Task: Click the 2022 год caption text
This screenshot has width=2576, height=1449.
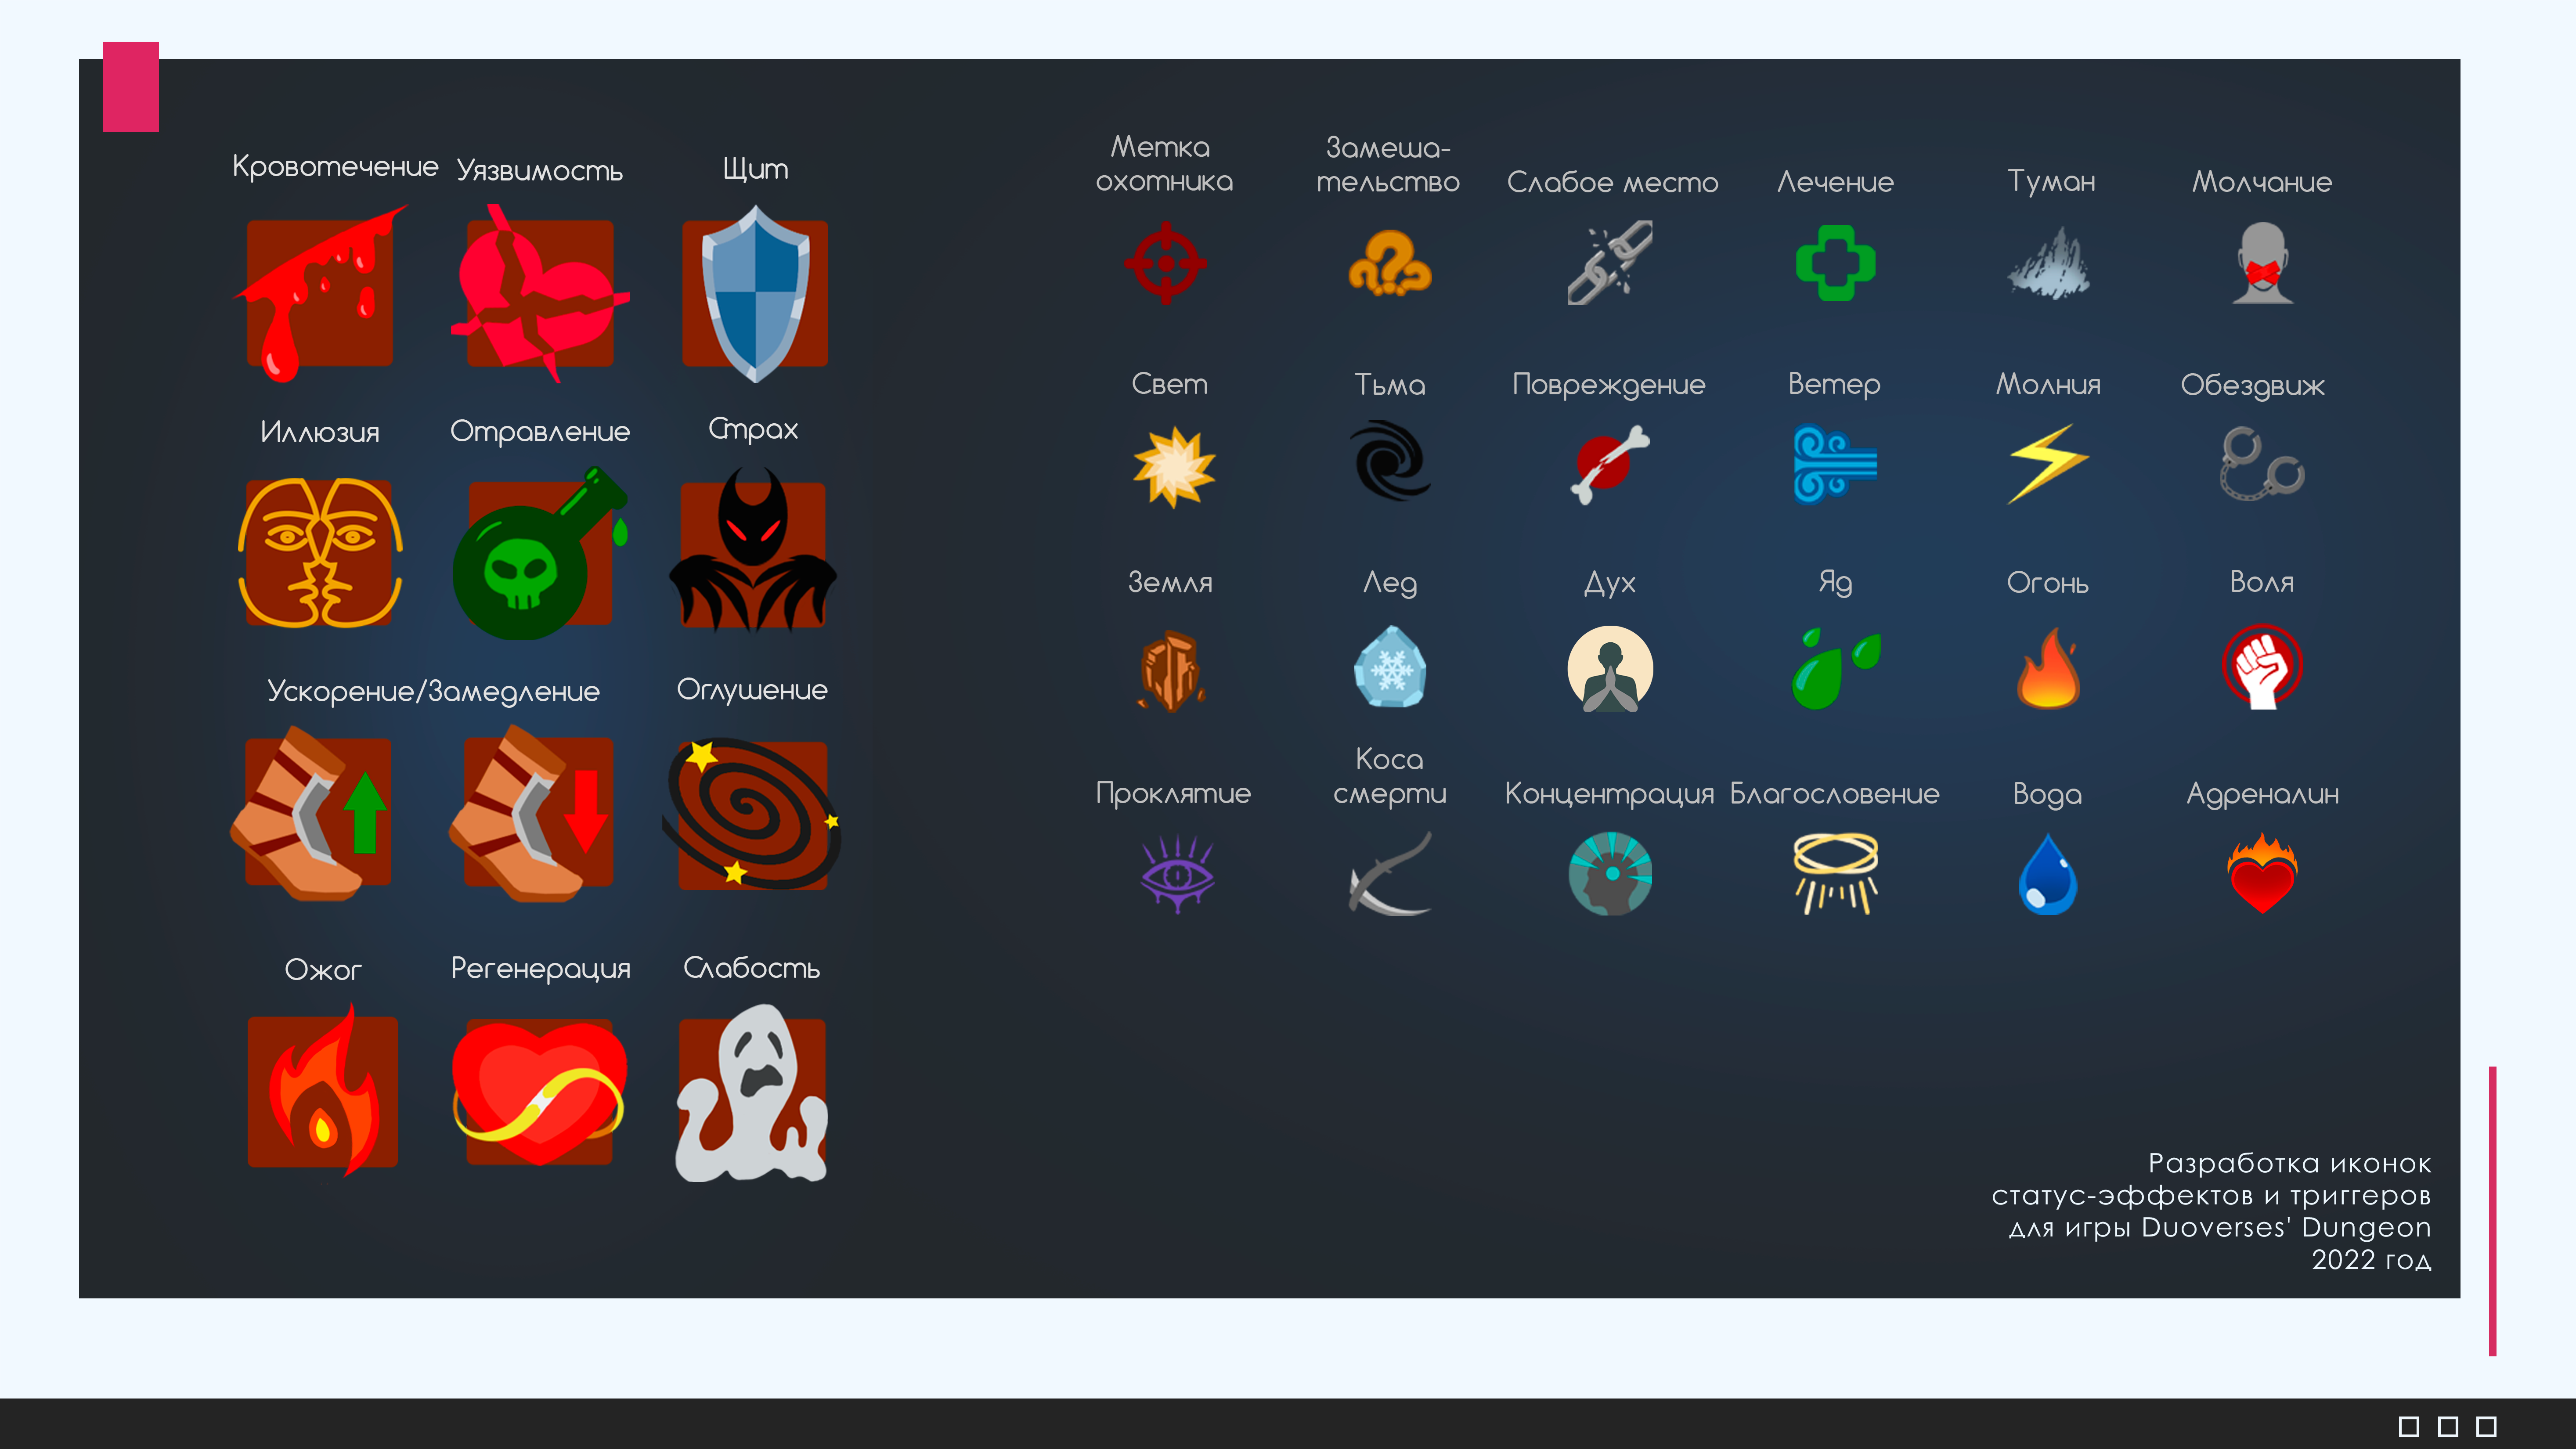Action: (2371, 1260)
